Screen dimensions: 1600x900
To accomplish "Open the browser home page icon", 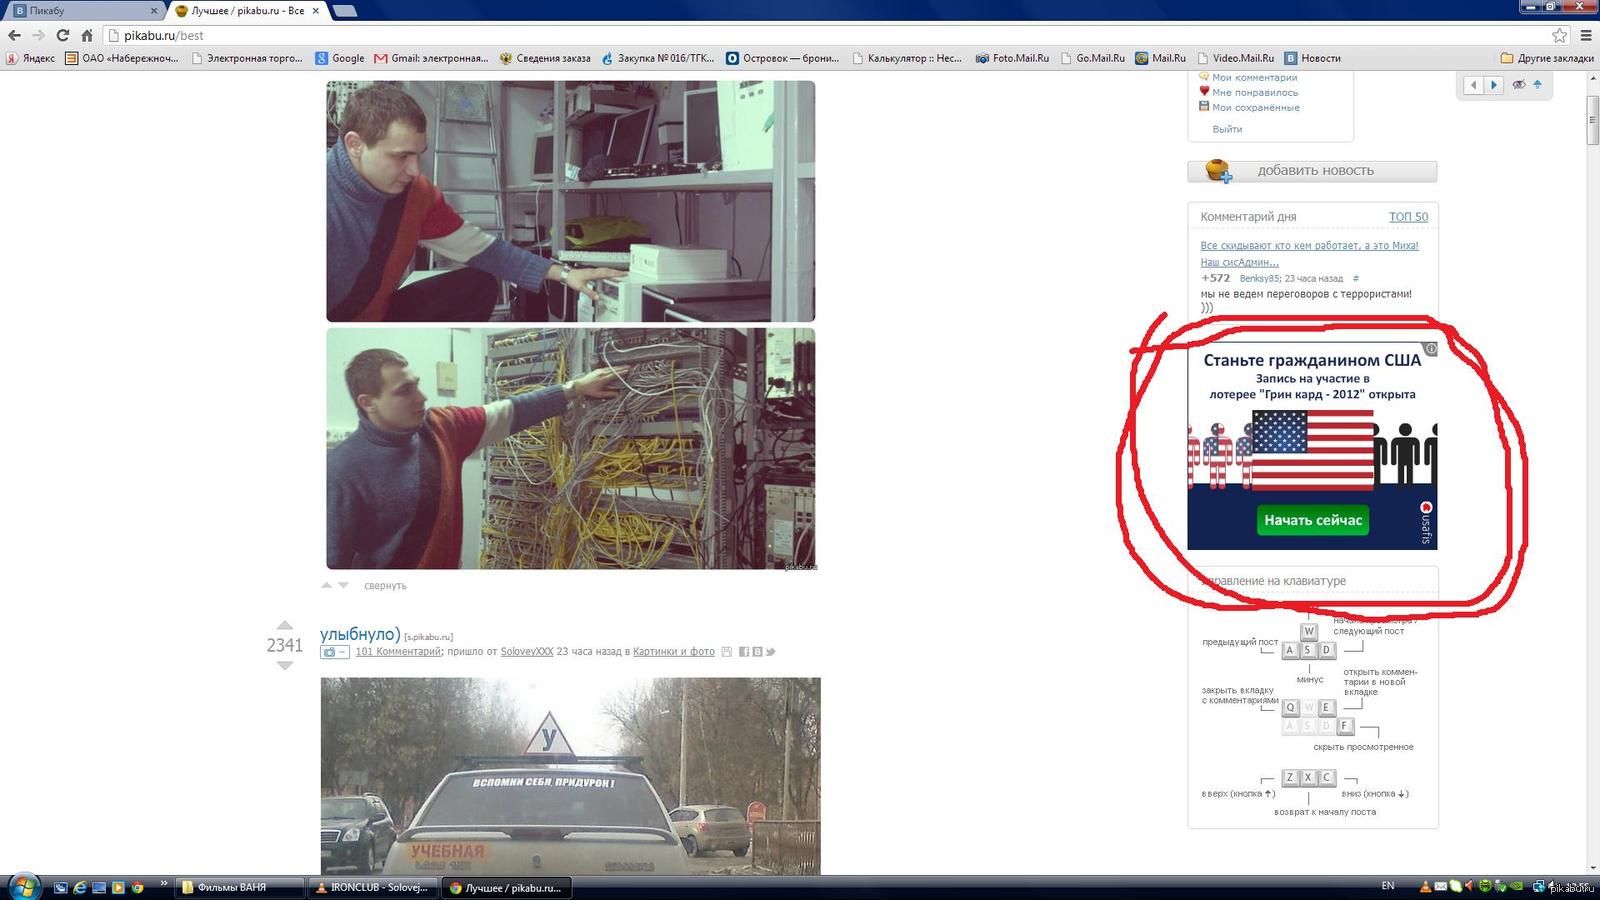I will (x=87, y=35).
